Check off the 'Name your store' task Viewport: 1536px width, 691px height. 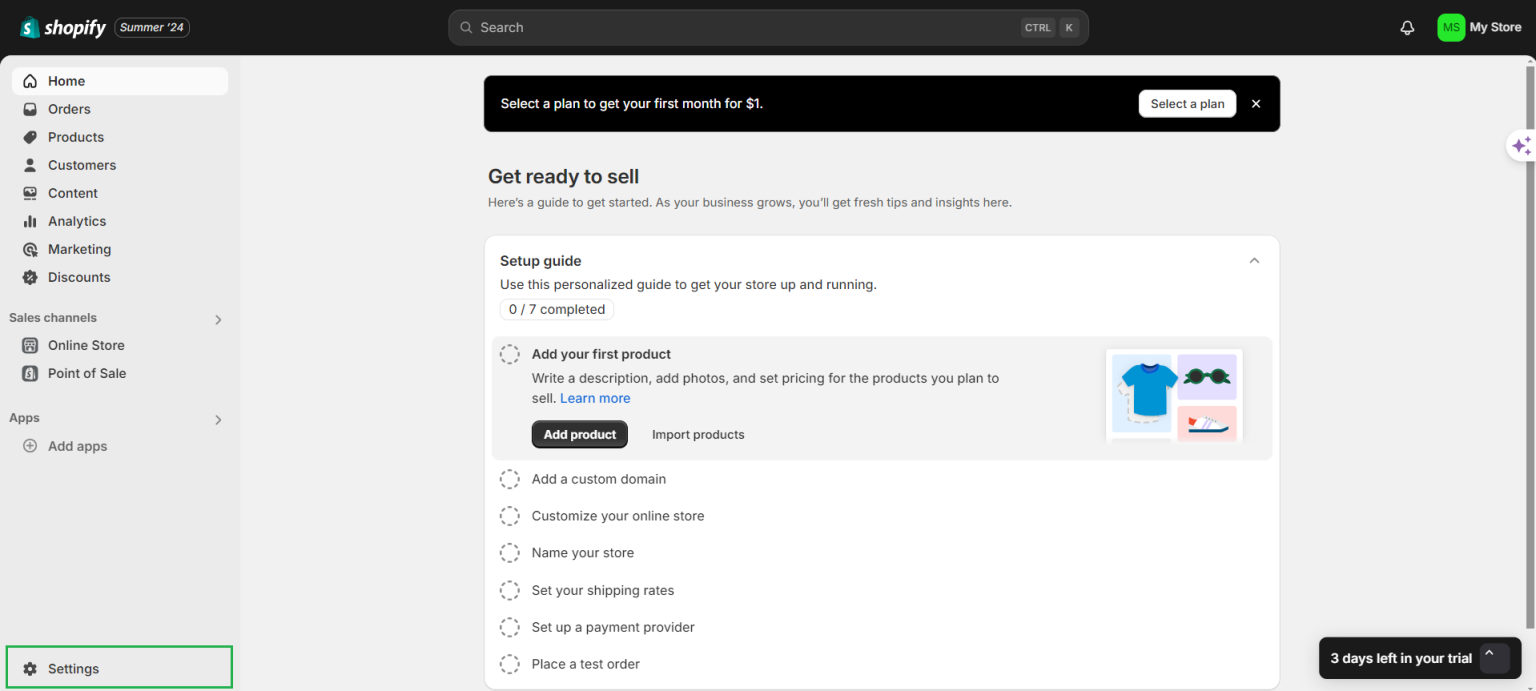(x=510, y=553)
